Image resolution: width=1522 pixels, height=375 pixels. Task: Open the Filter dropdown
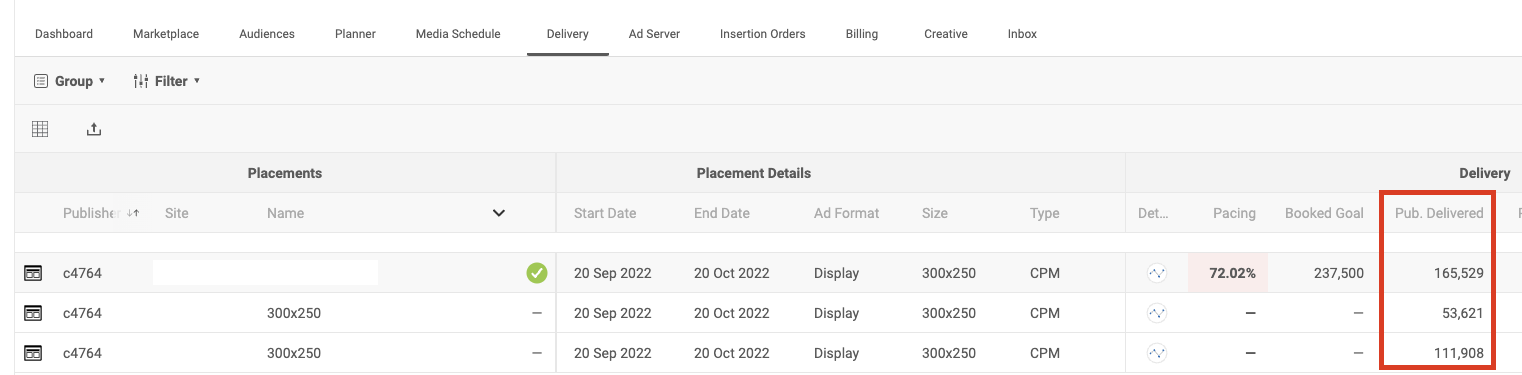coord(166,81)
